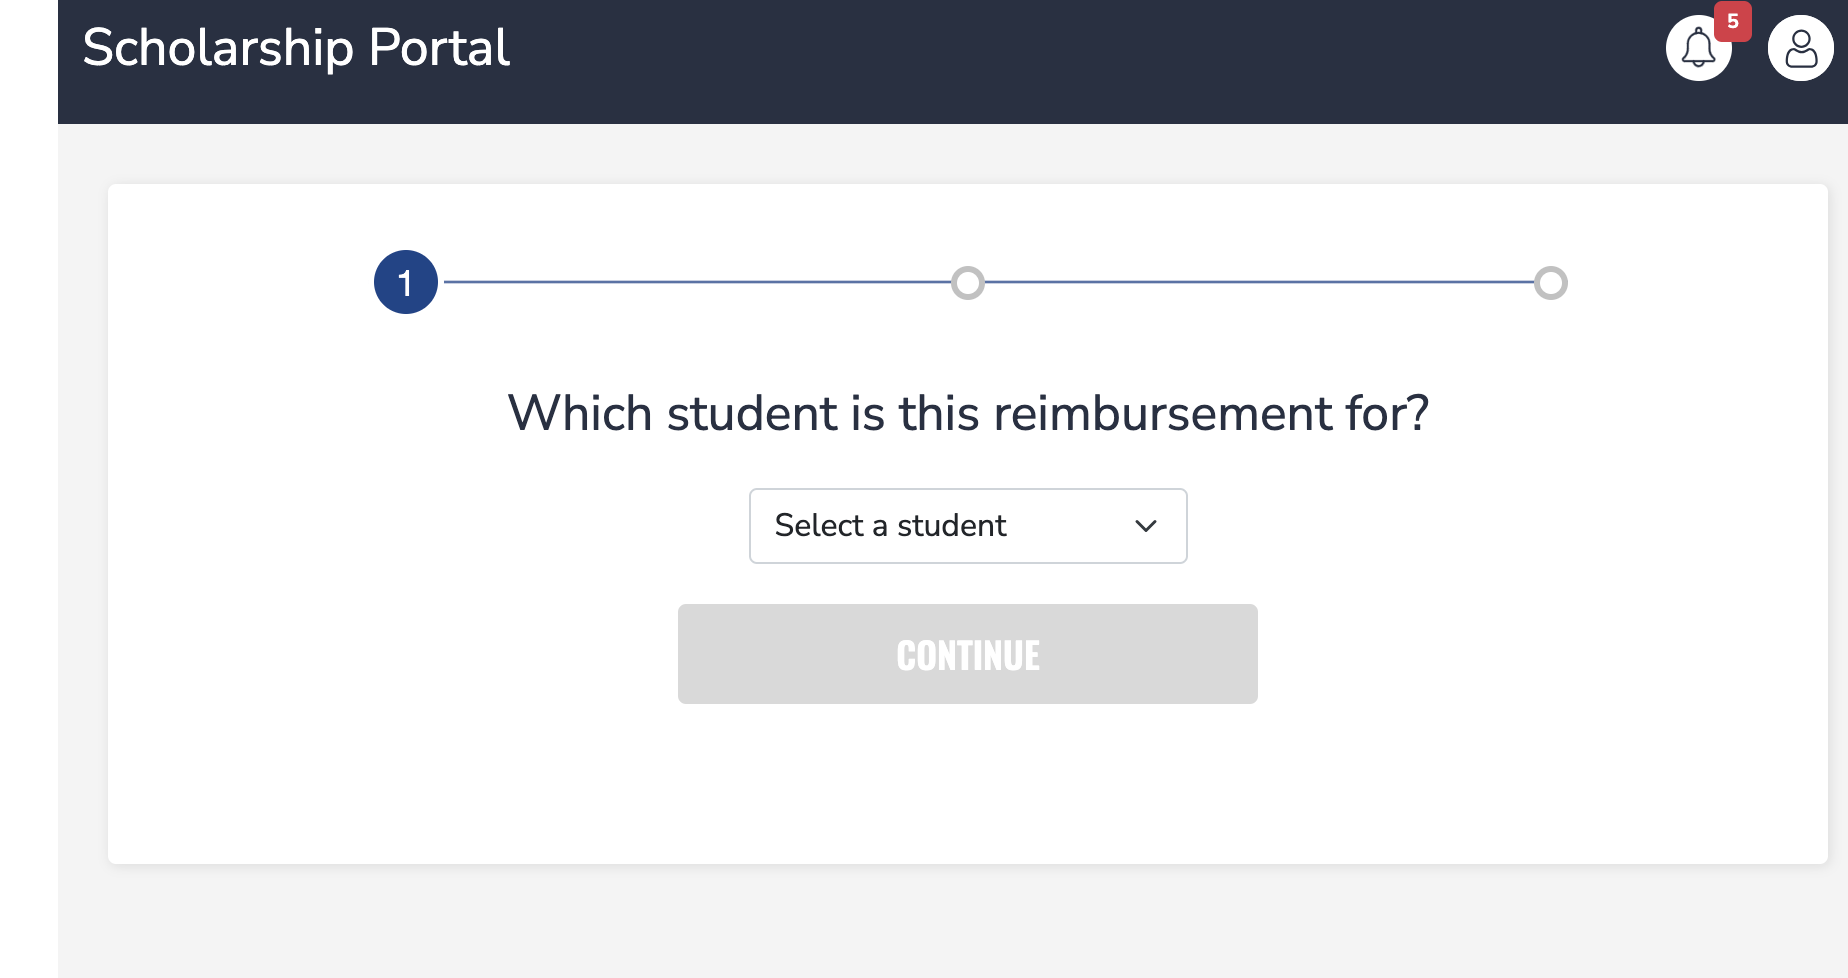The width and height of the screenshot is (1848, 978).
Task: Open the user profile menu
Action: [1800, 49]
